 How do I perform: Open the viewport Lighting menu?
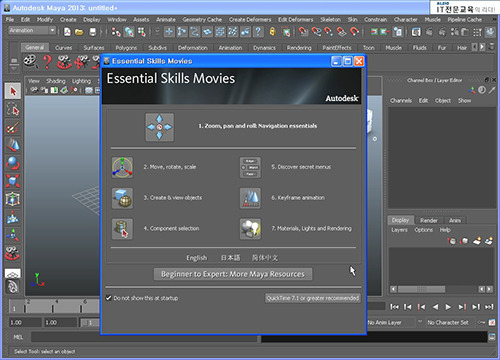point(81,81)
